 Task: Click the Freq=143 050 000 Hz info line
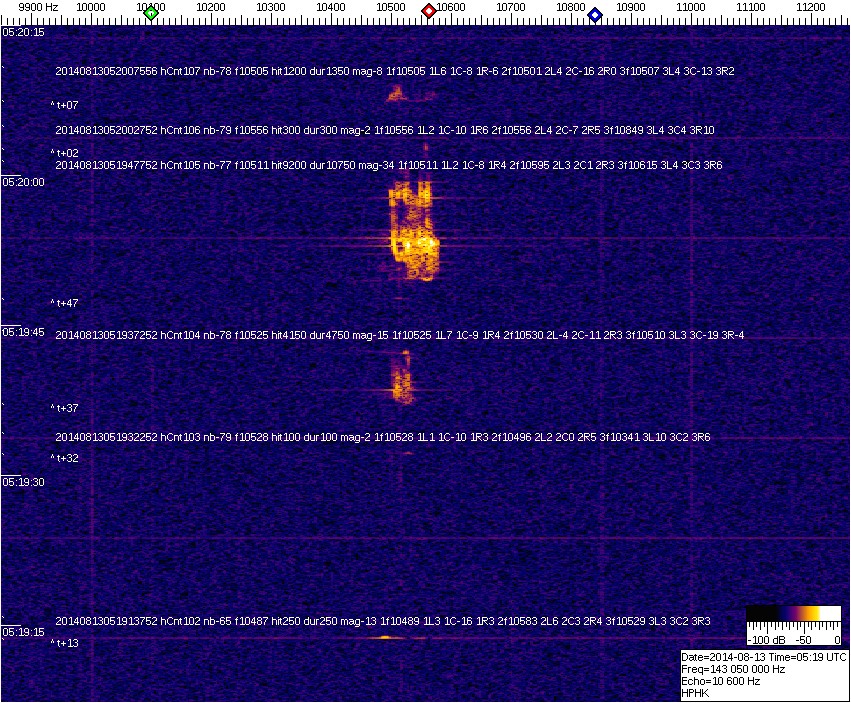coord(732,669)
